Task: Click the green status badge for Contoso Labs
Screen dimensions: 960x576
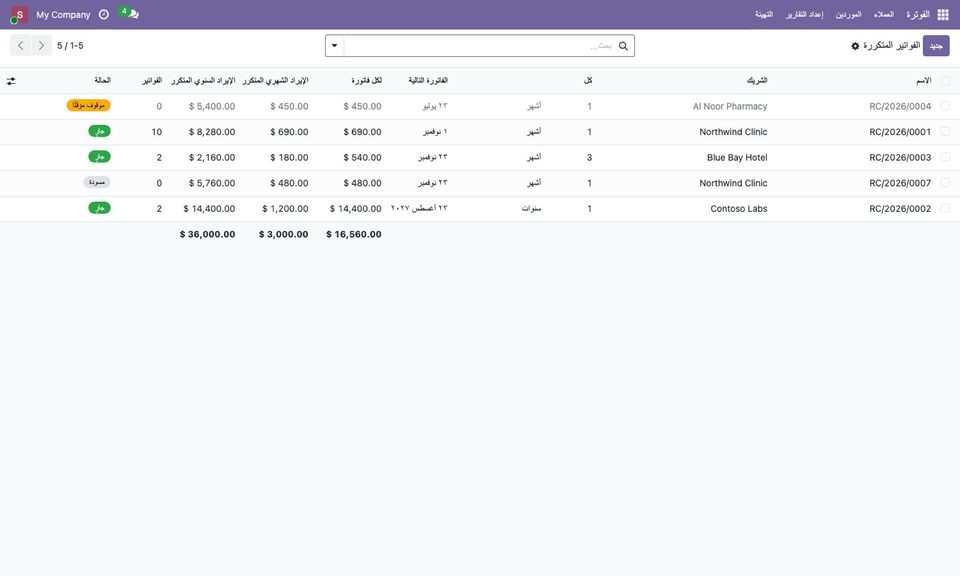Action: click(100, 208)
